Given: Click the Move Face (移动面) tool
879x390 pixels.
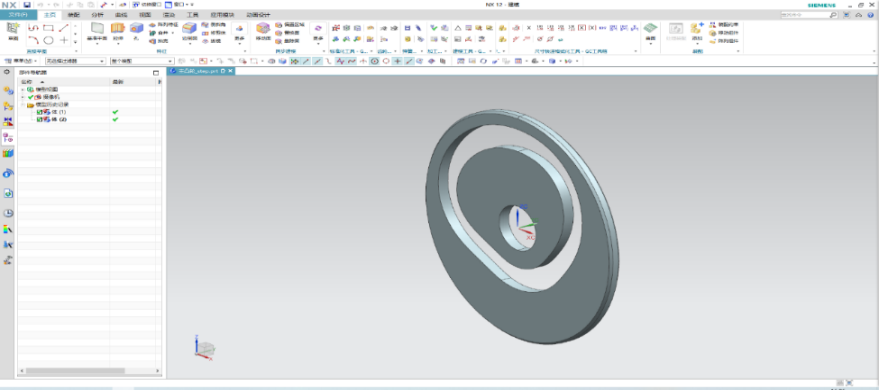Looking at the screenshot, I should [263, 32].
